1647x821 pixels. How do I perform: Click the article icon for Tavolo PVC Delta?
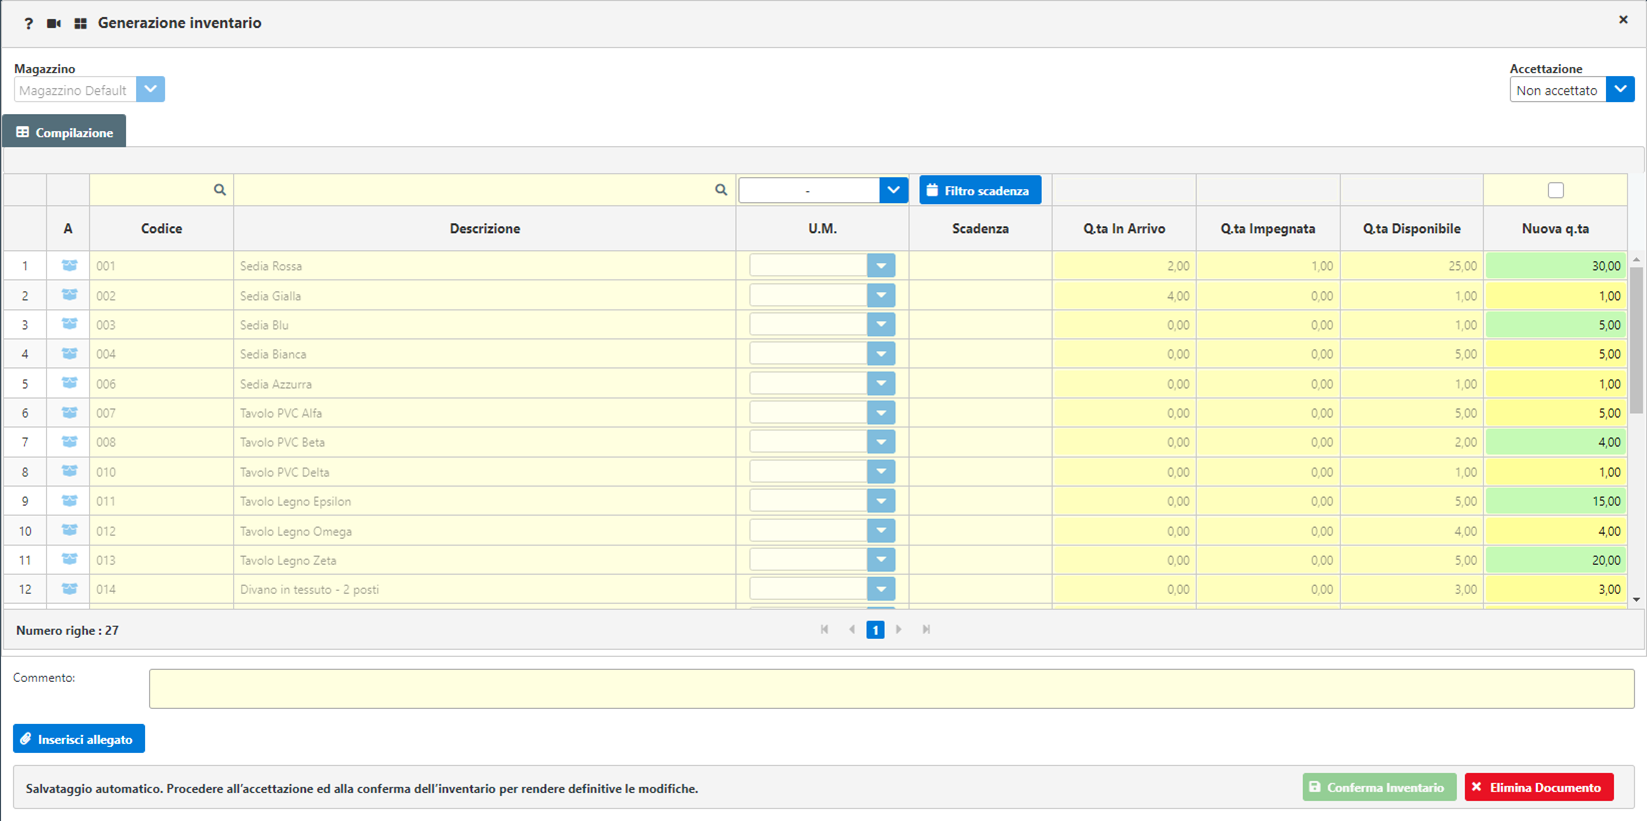point(69,471)
